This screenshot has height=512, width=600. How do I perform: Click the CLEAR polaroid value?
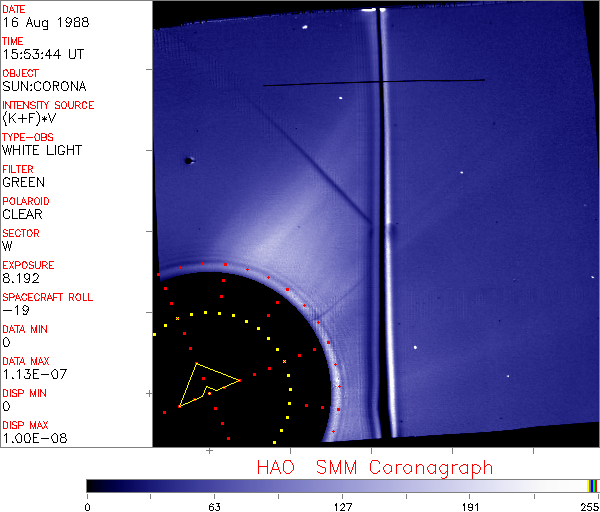click(22, 215)
